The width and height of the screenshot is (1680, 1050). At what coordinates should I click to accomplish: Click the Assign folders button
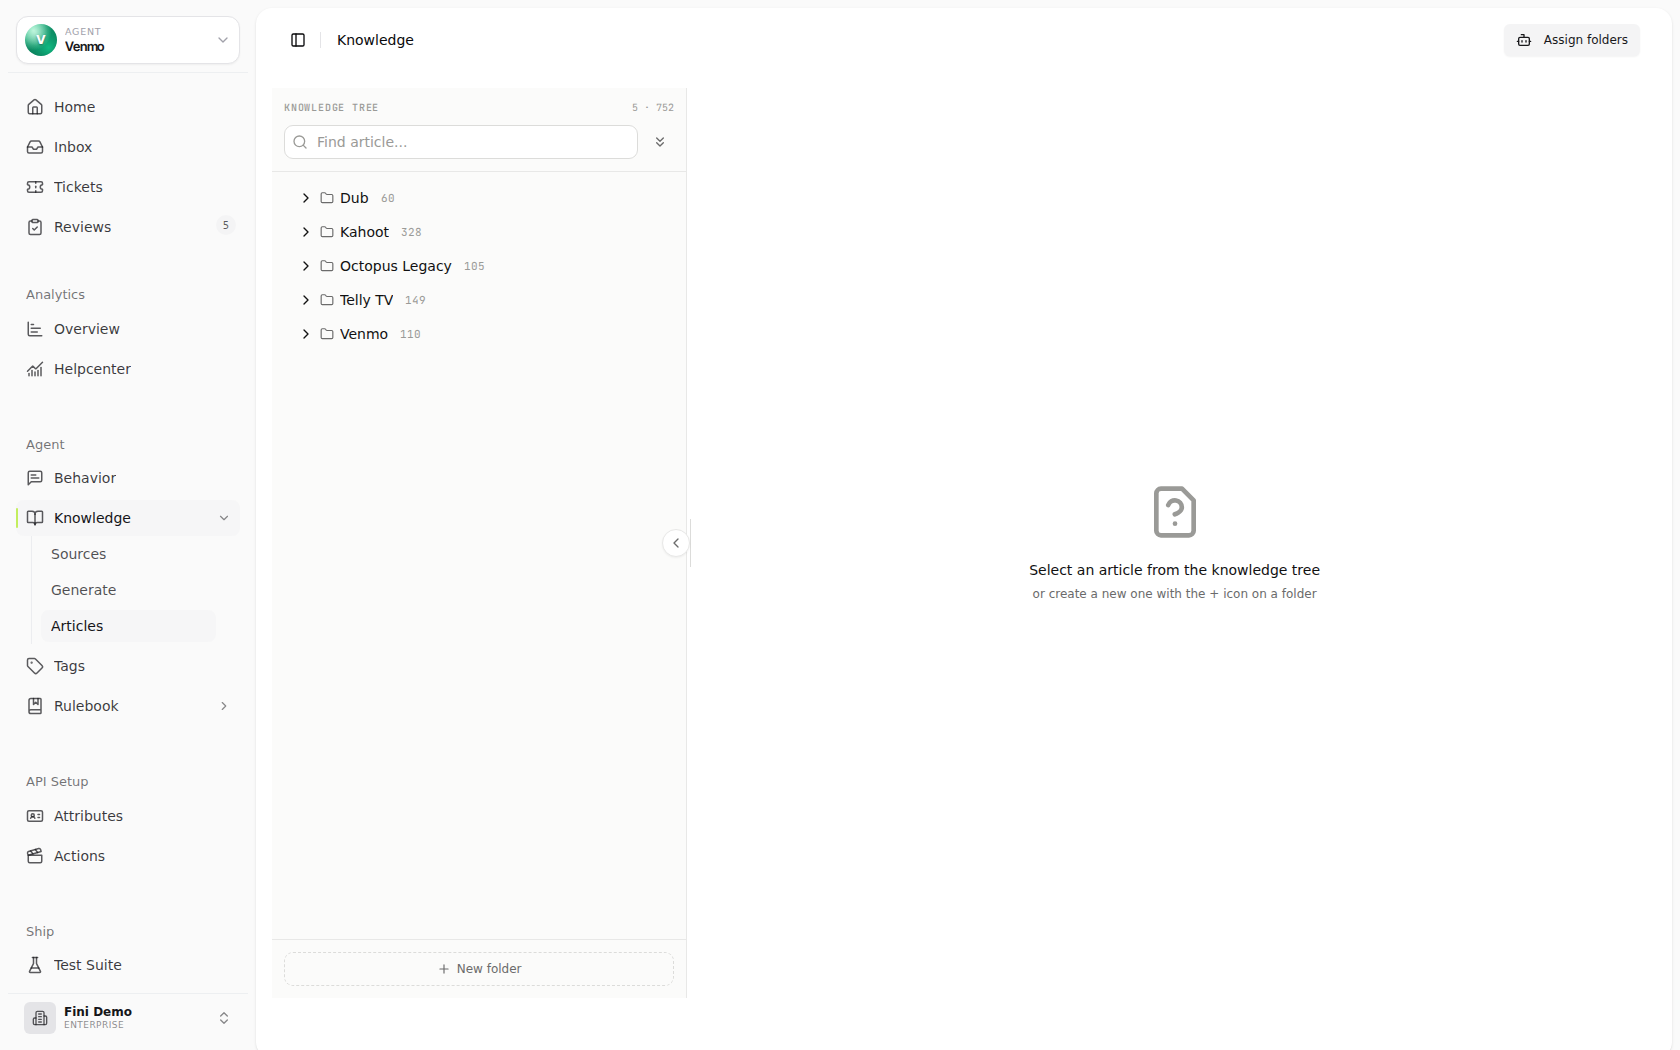[x=1572, y=40]
